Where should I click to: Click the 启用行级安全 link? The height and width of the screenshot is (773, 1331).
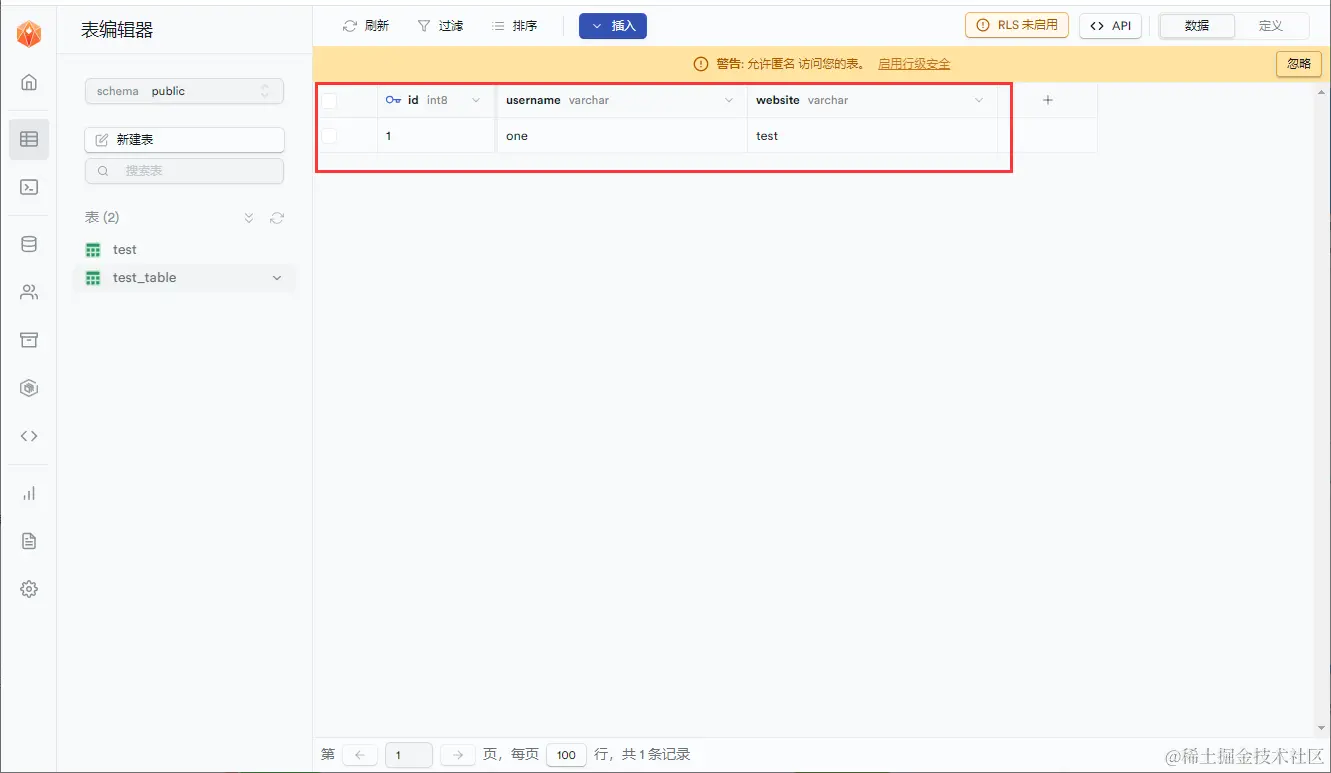pos(914,64)
